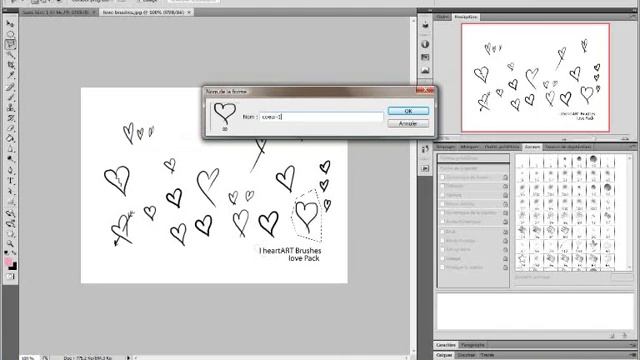Click pink foreground color swatch
640x360 pixels.
8,262
